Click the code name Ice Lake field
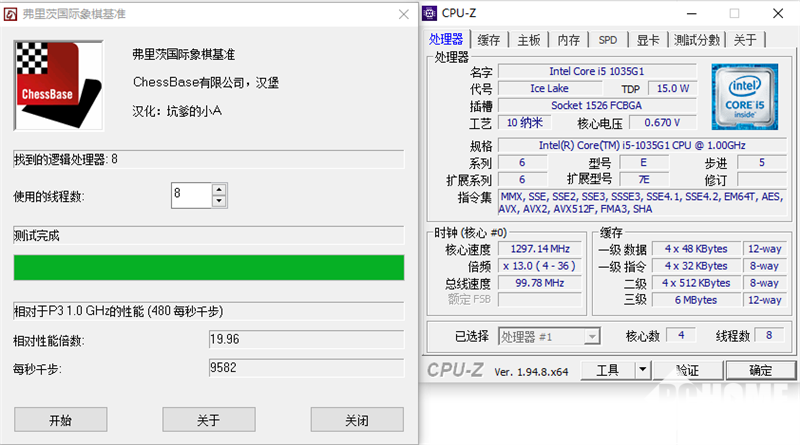 pyautogui.click(x=550, y=88)
